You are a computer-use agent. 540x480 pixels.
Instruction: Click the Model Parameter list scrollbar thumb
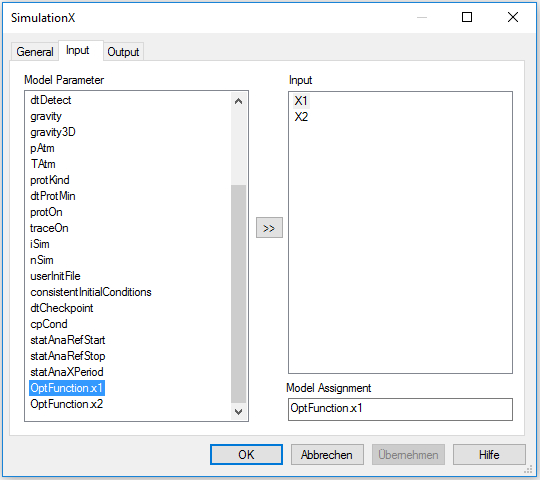click(238, 294)
